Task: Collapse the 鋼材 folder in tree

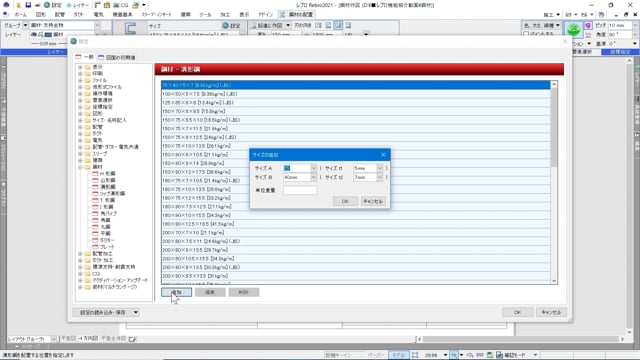Action: [x=80, y=167]
